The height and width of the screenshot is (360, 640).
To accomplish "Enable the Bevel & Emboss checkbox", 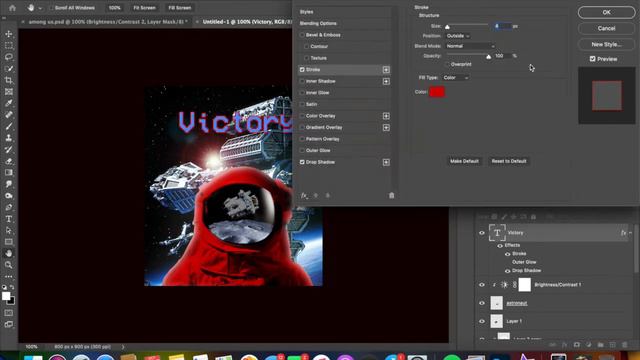I will (302, 35).
